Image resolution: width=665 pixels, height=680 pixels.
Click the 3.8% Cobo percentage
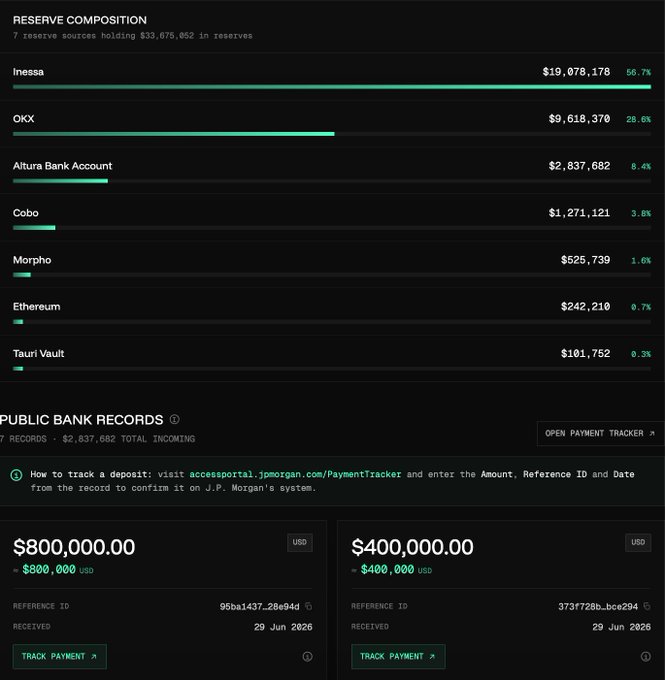pos(641,213)
